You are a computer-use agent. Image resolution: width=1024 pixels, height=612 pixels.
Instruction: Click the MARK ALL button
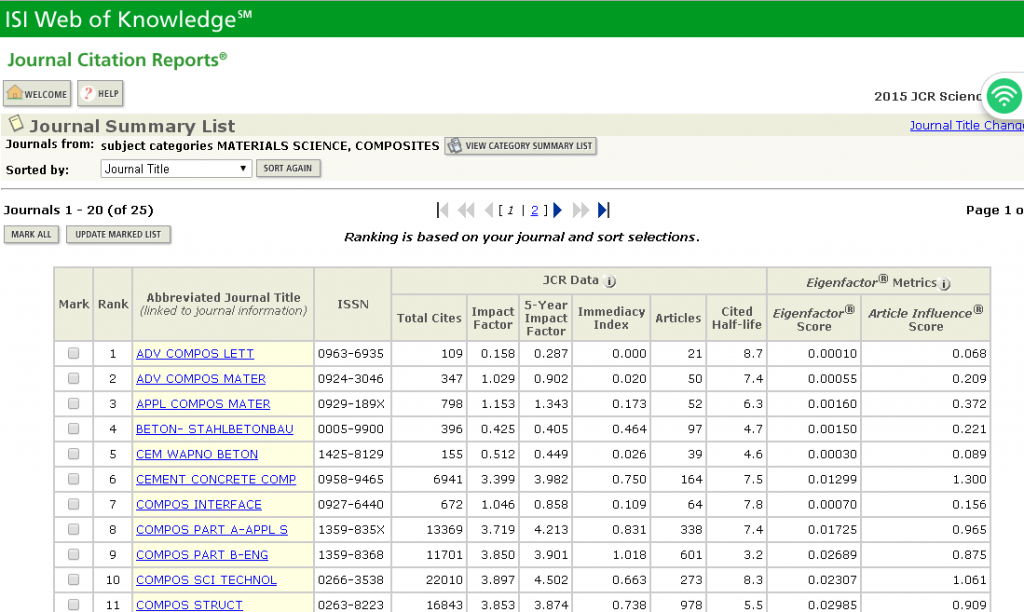(x=31, y=234)
